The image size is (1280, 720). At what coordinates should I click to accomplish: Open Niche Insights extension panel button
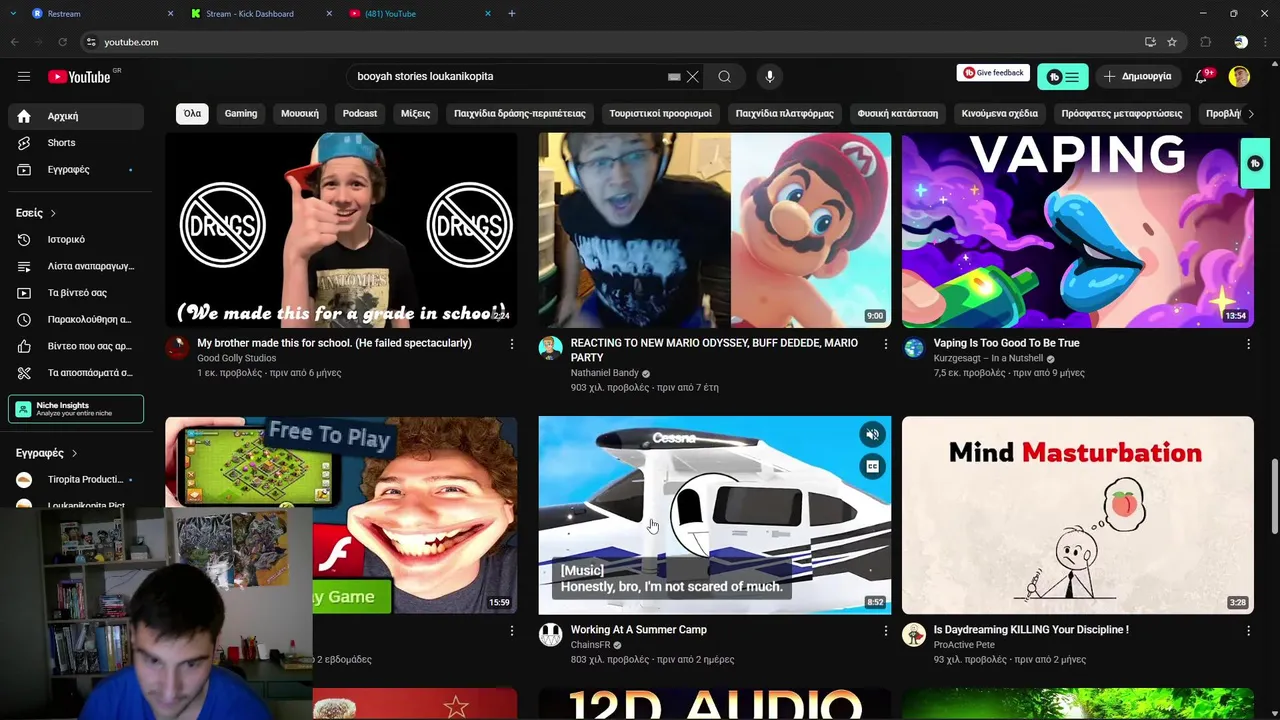point(76,409)
